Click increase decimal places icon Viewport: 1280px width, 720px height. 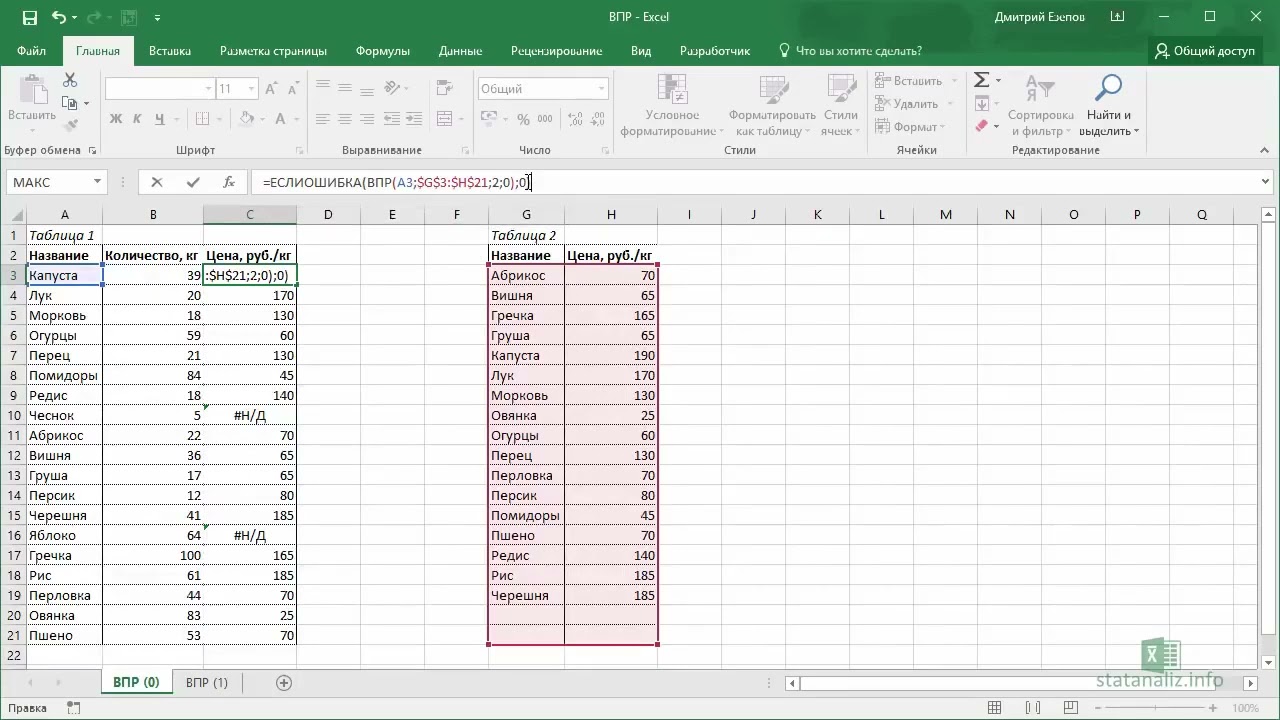tap(573, 119)
